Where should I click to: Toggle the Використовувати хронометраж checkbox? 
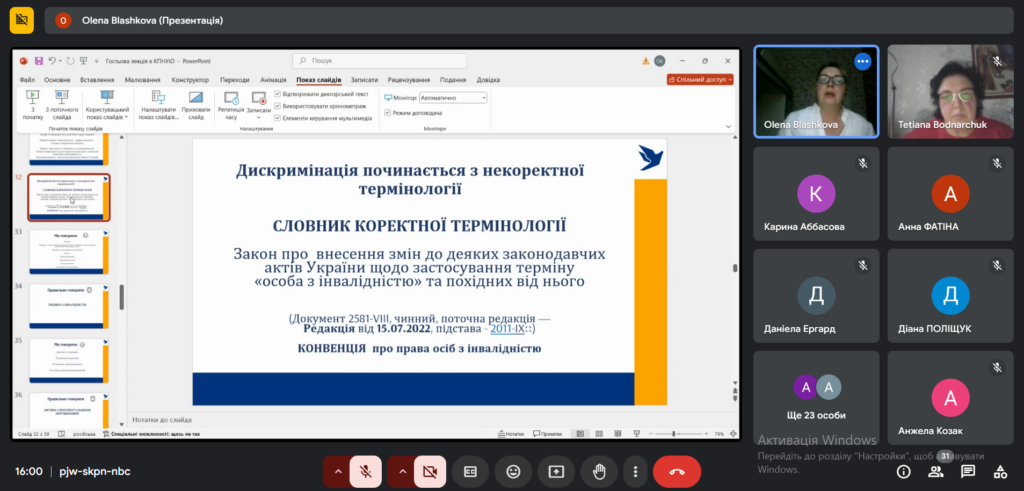tap(278, 105)
